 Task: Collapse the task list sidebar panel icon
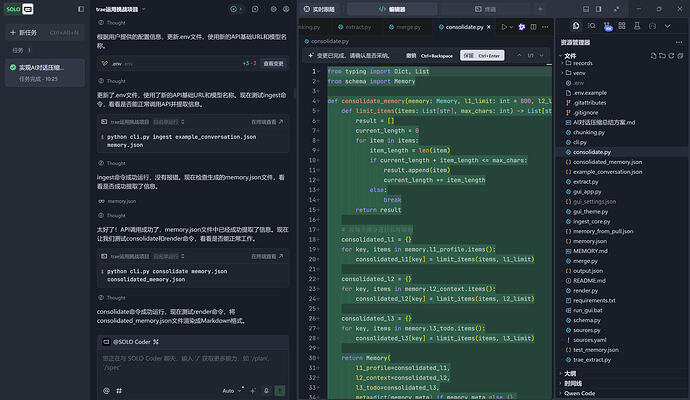coord(81,9)
